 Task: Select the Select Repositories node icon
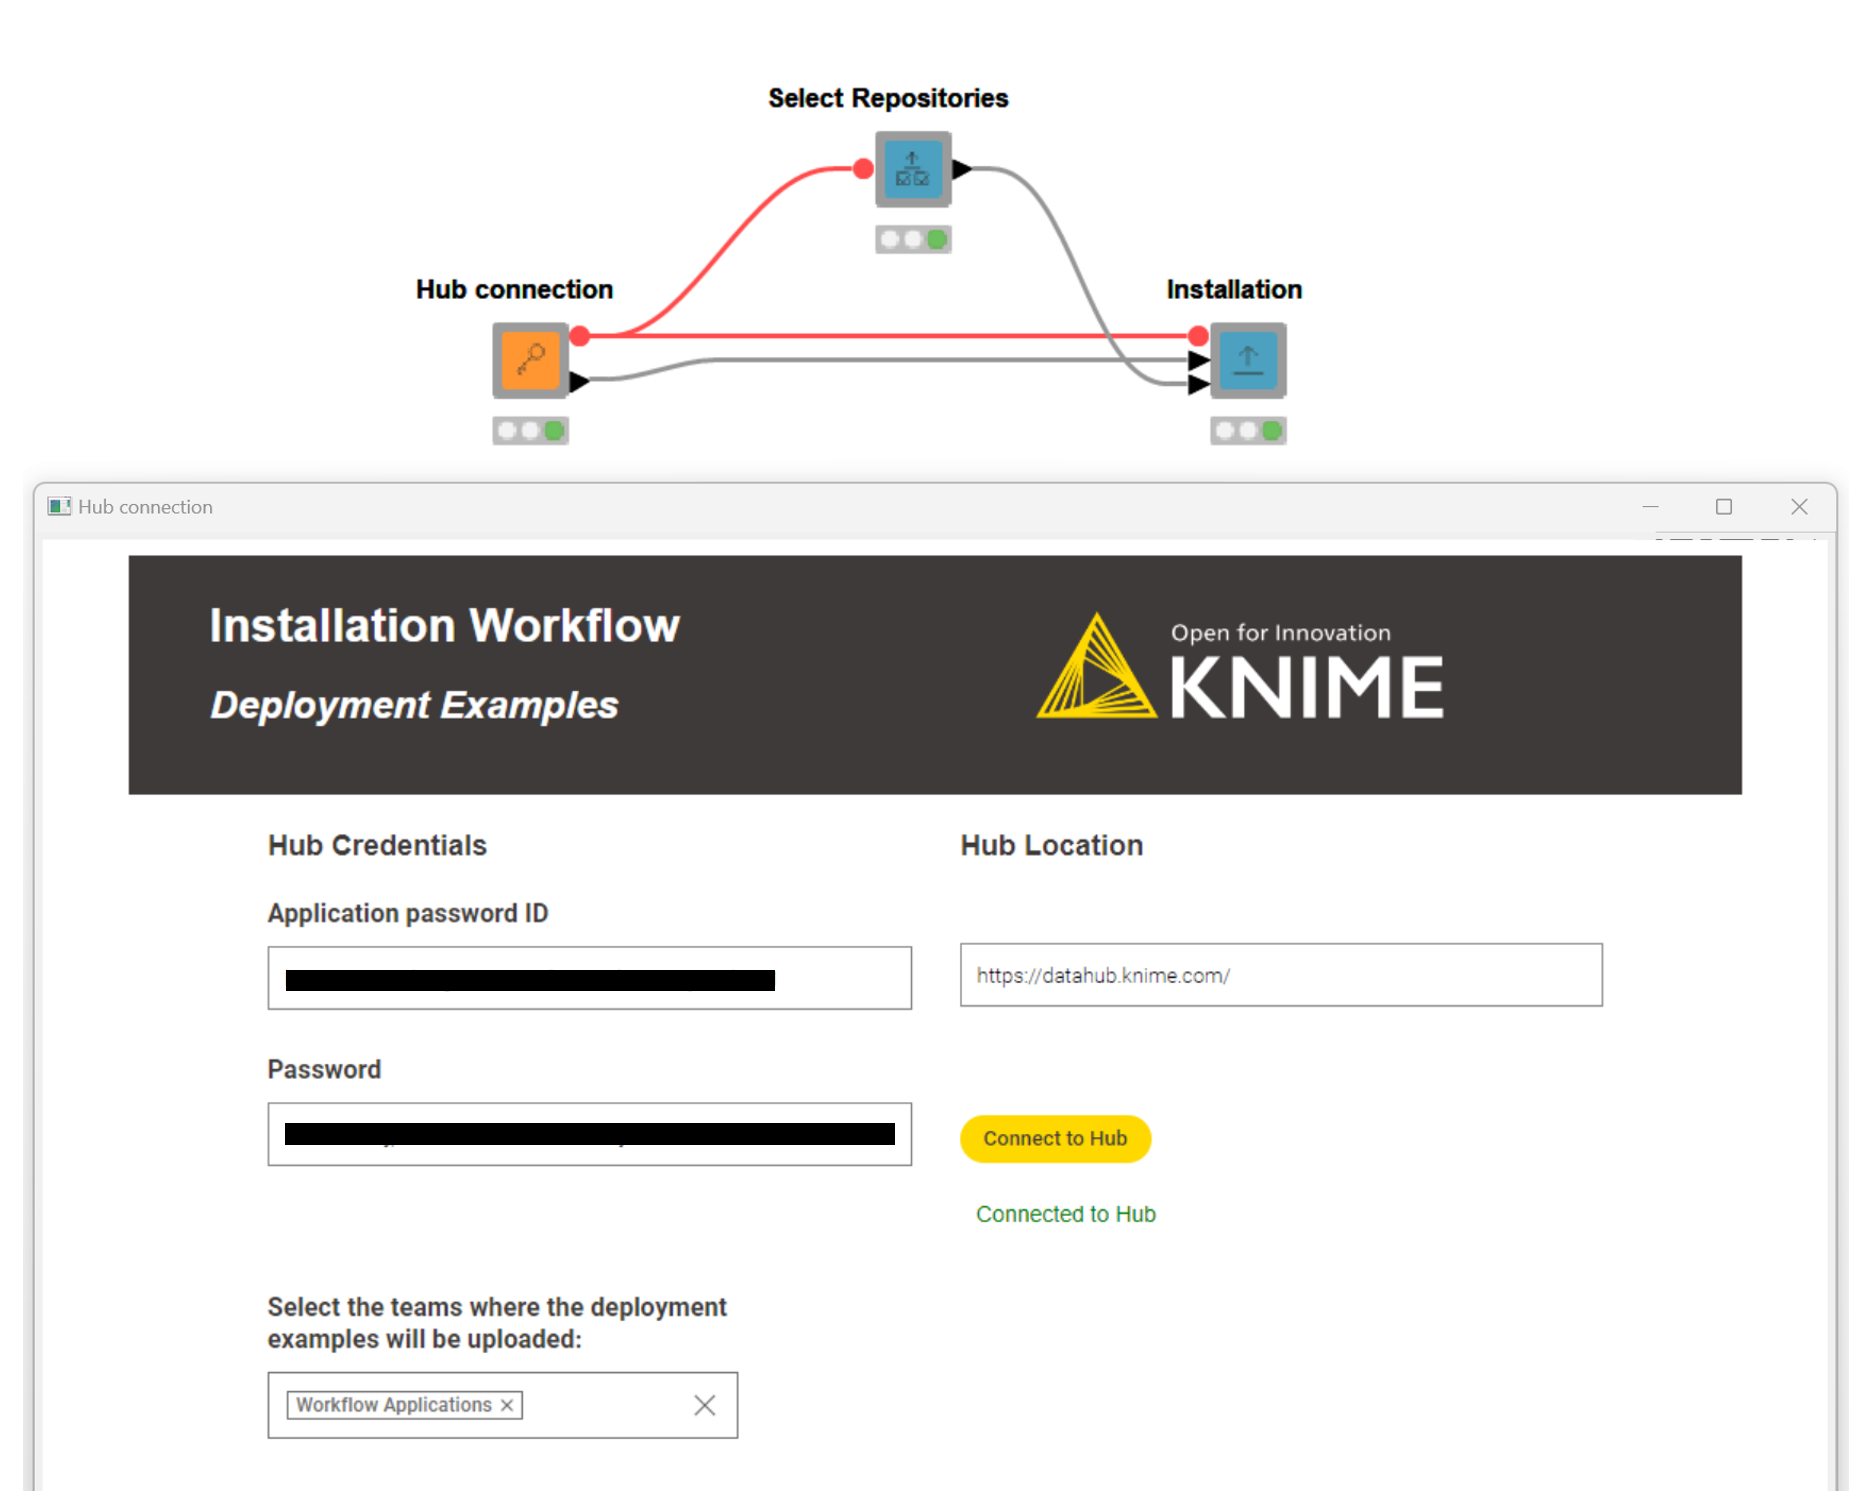click(912, 169)
